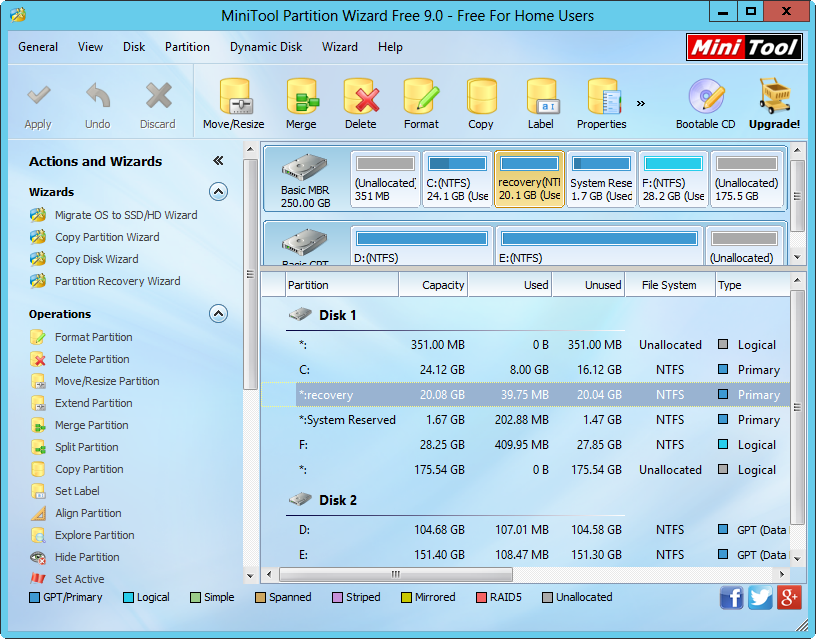The image size is (816, 639).
Task: Click the Undo arrow toolbar icon
Action: tap(98, 96)
